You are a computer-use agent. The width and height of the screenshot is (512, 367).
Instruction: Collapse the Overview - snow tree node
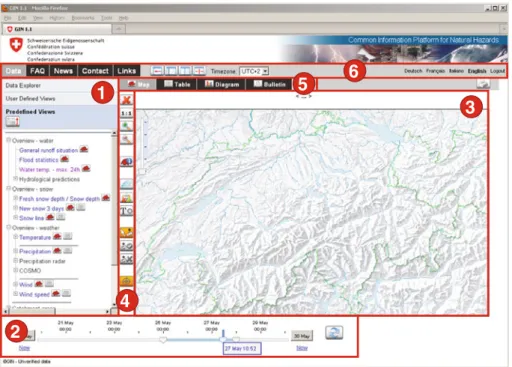[x=9, y=189]
